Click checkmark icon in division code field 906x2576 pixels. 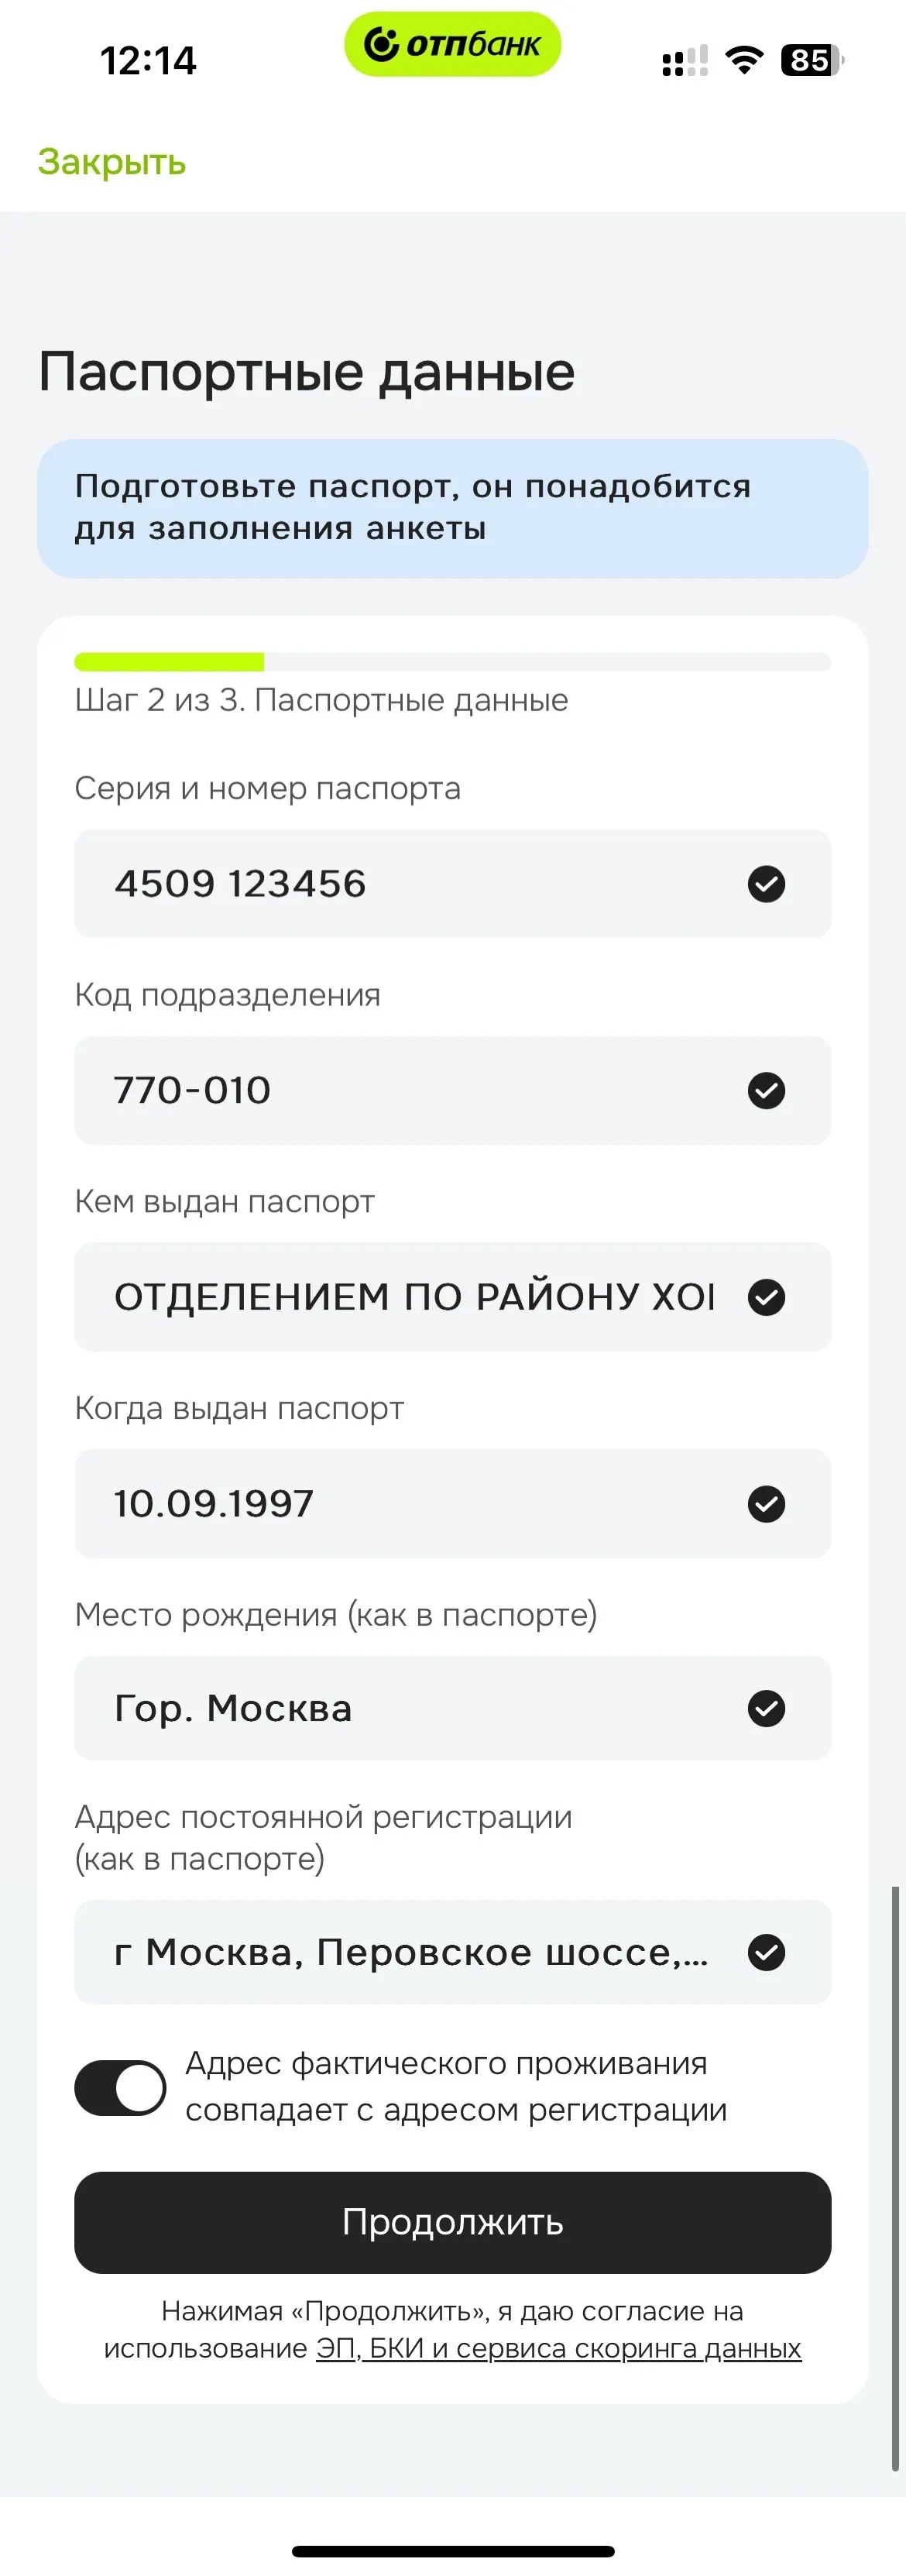(x=766, y=1090)
